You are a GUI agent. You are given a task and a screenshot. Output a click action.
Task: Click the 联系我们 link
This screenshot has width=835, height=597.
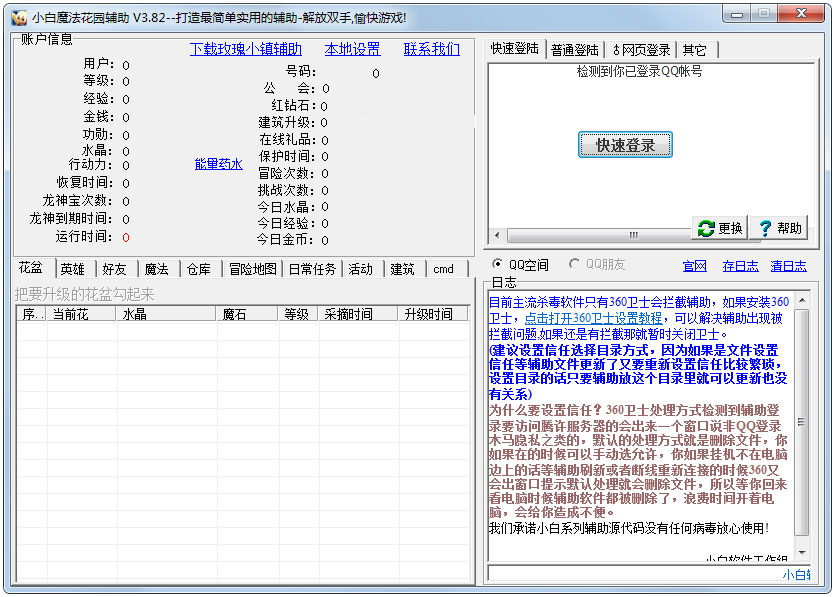click(432, 49)
